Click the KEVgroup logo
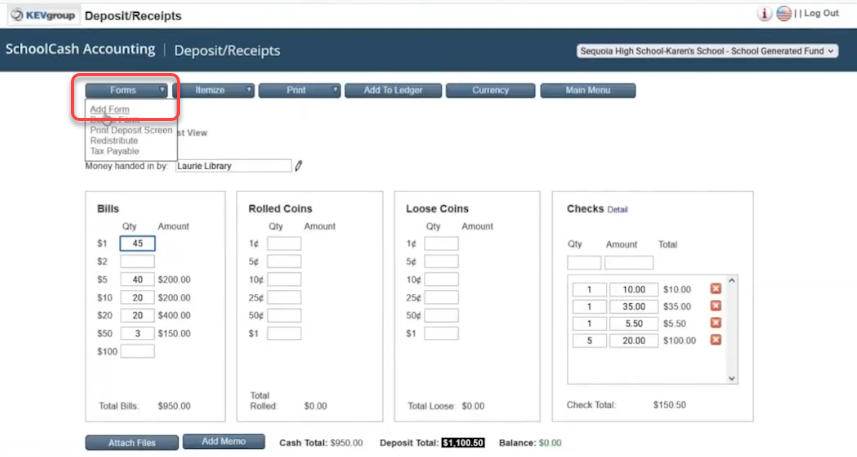 44,15
